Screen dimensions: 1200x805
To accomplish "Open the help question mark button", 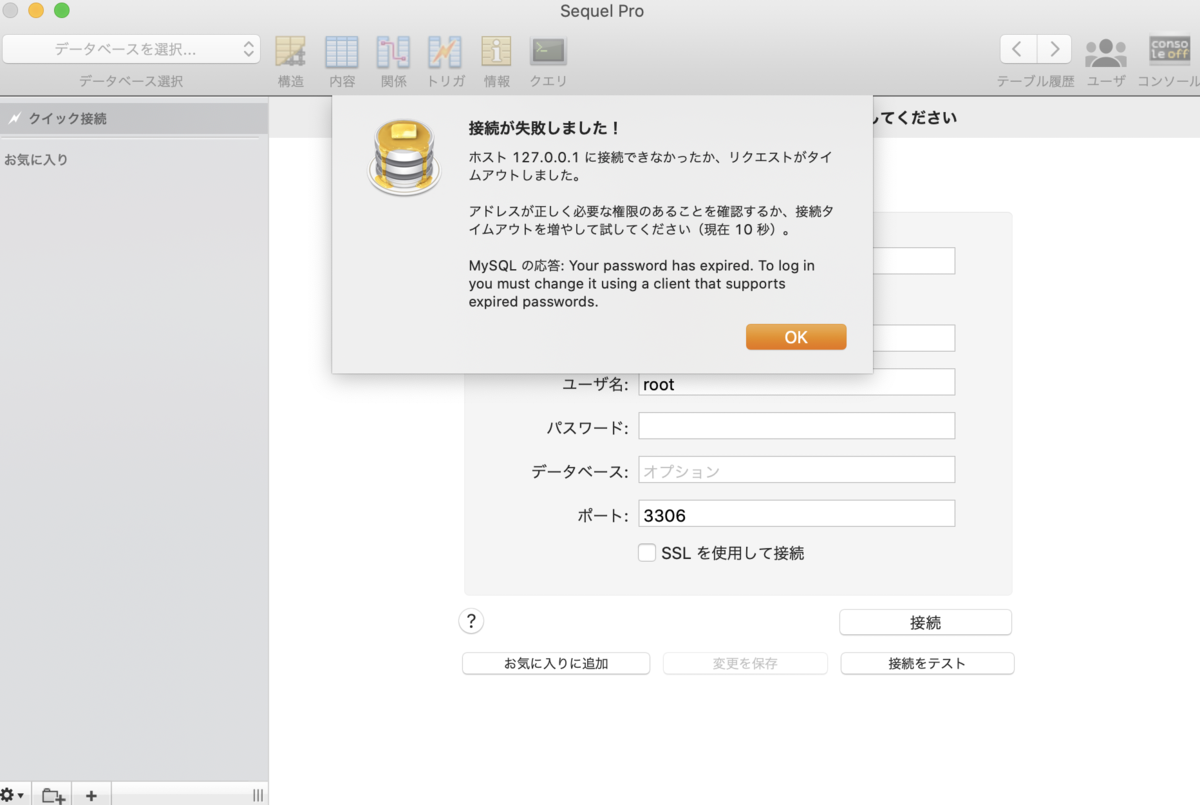I will point(471,621).
